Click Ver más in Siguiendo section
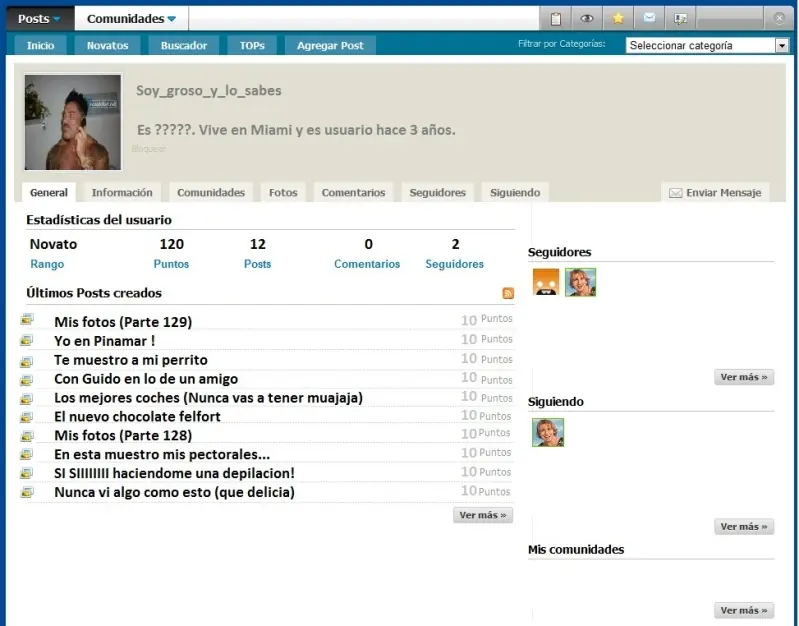This screenshot has width=799, height=626. coord(744,527)
